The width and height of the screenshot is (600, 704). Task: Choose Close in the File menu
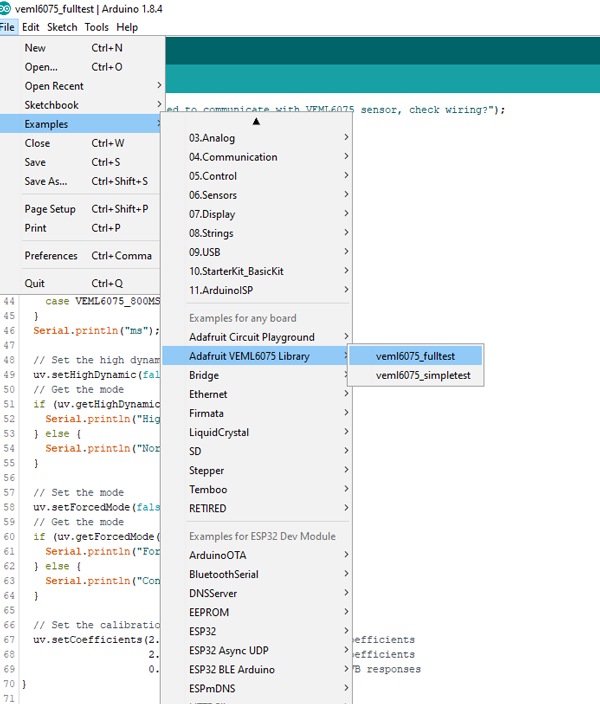pos(80,143)
